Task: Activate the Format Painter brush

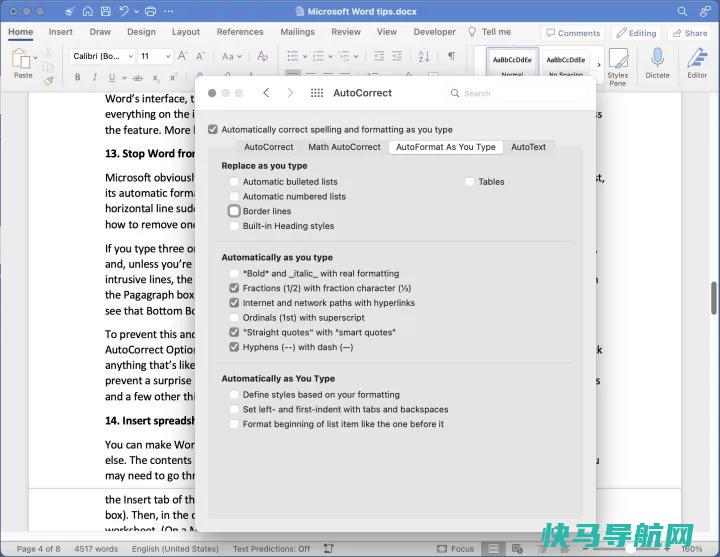Action: (49, 81)
